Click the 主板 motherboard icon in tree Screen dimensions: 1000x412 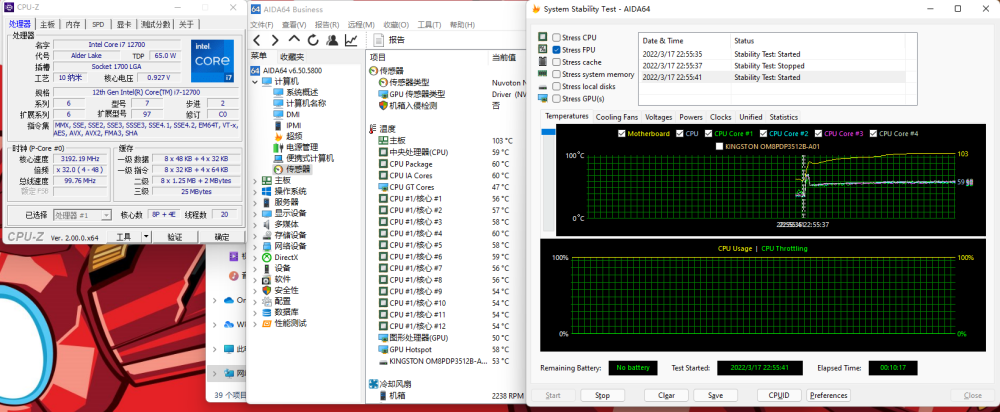coord(267,180)
